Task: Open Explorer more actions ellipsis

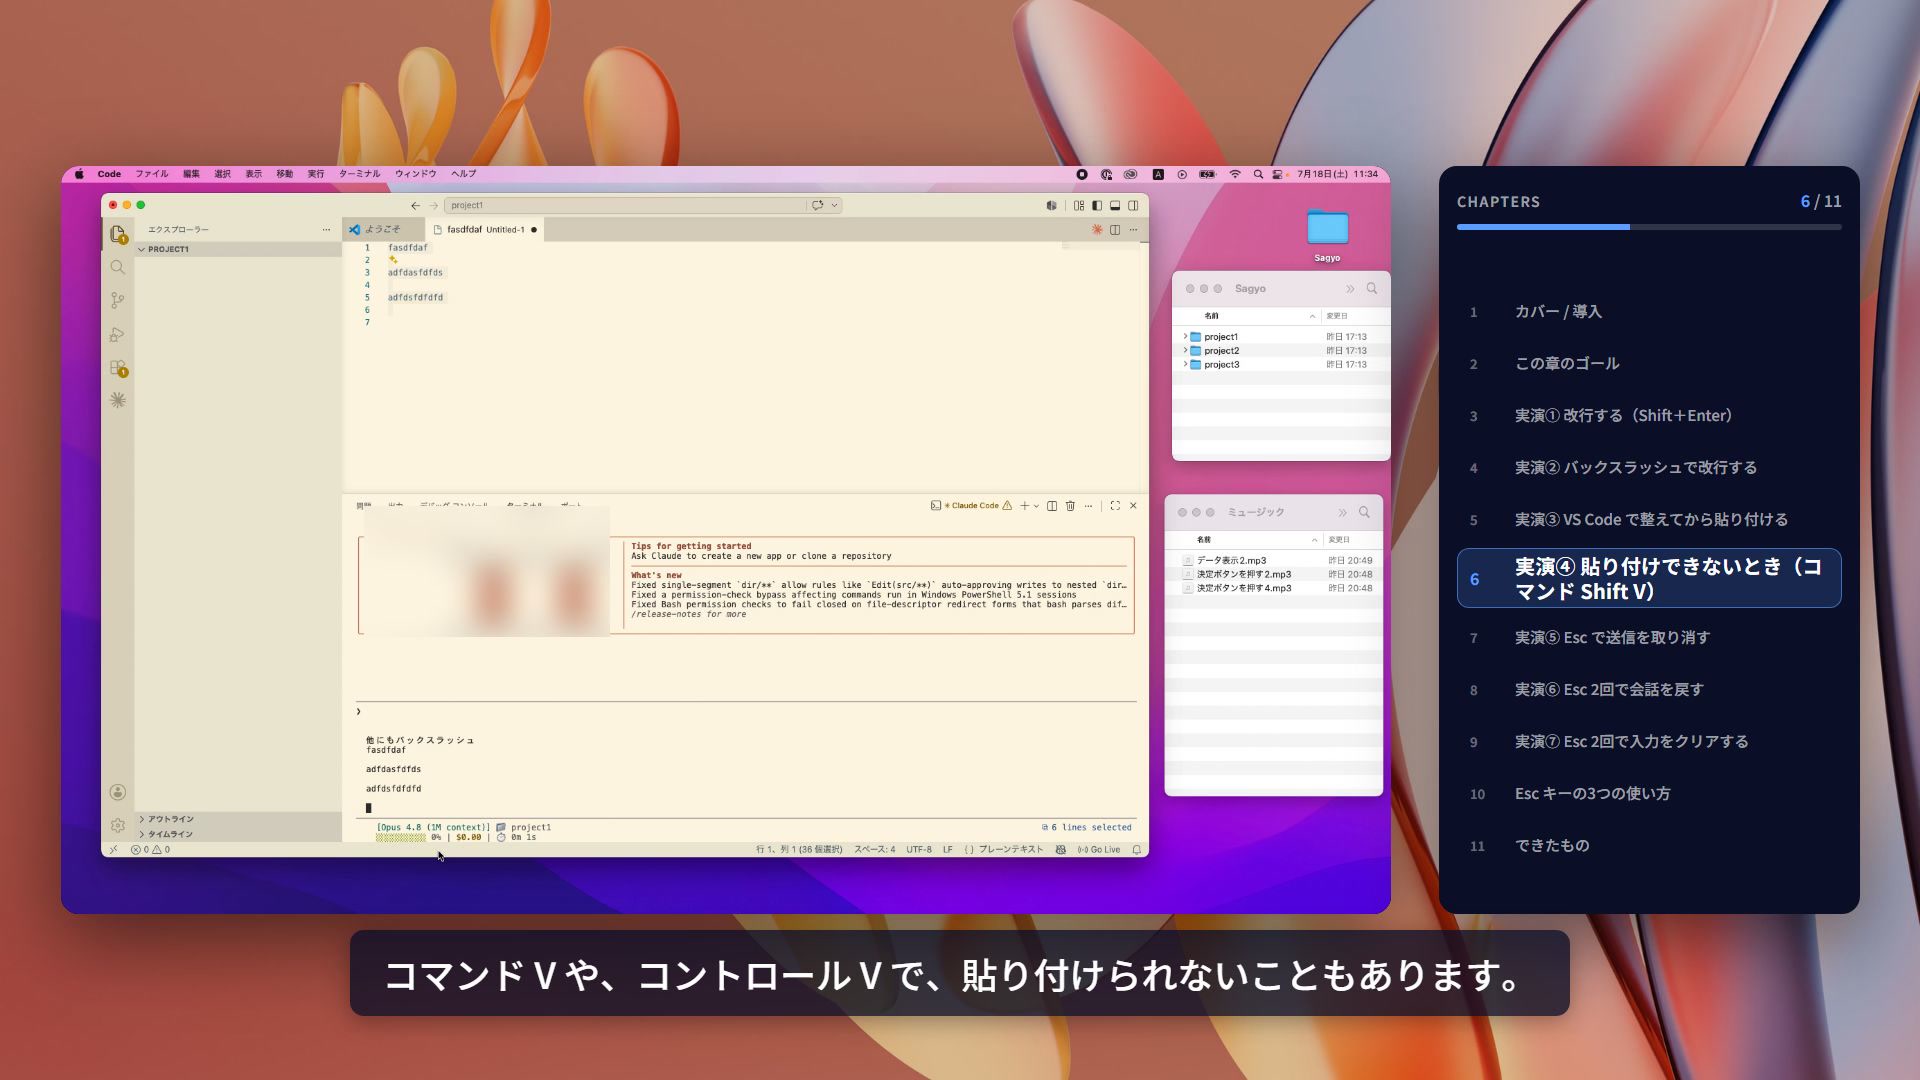Action: click(326, 229)
